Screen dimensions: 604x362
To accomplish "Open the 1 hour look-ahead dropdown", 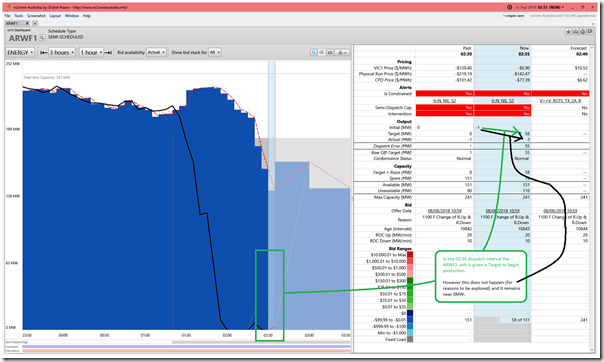I will (x=91, y=52).
